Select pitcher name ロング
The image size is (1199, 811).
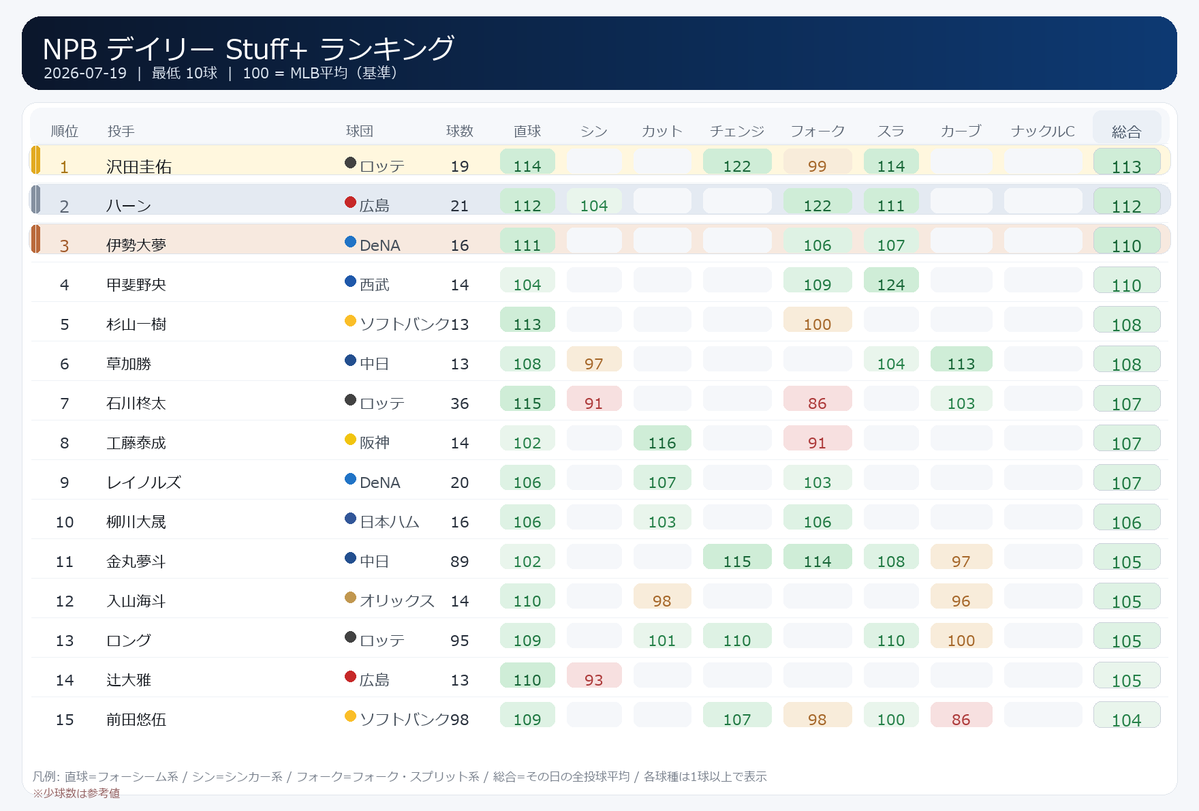128,641
